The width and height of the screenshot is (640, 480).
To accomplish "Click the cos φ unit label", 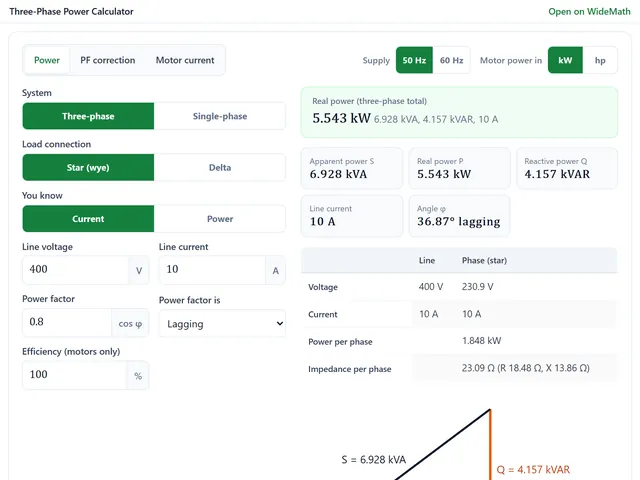I will click(130, 323).
